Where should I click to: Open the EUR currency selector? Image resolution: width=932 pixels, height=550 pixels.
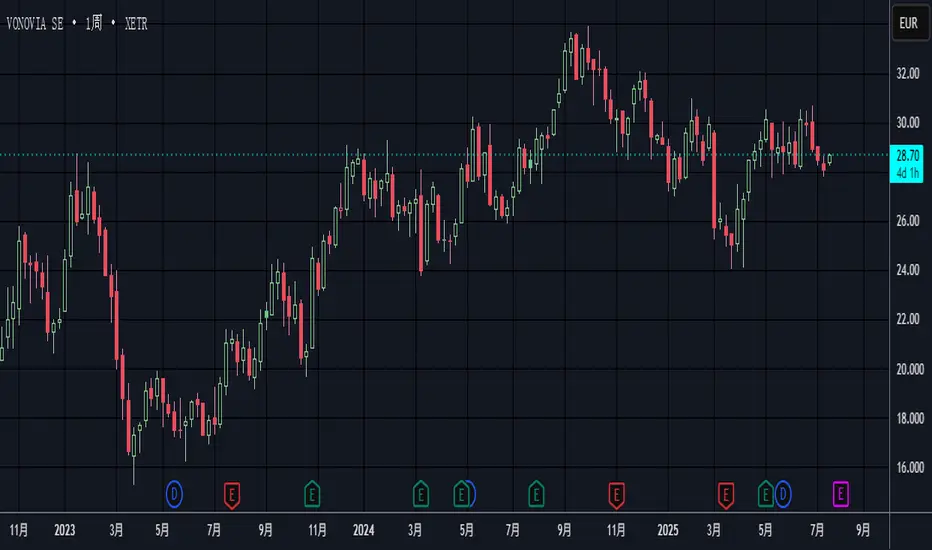tap(909, 21)
